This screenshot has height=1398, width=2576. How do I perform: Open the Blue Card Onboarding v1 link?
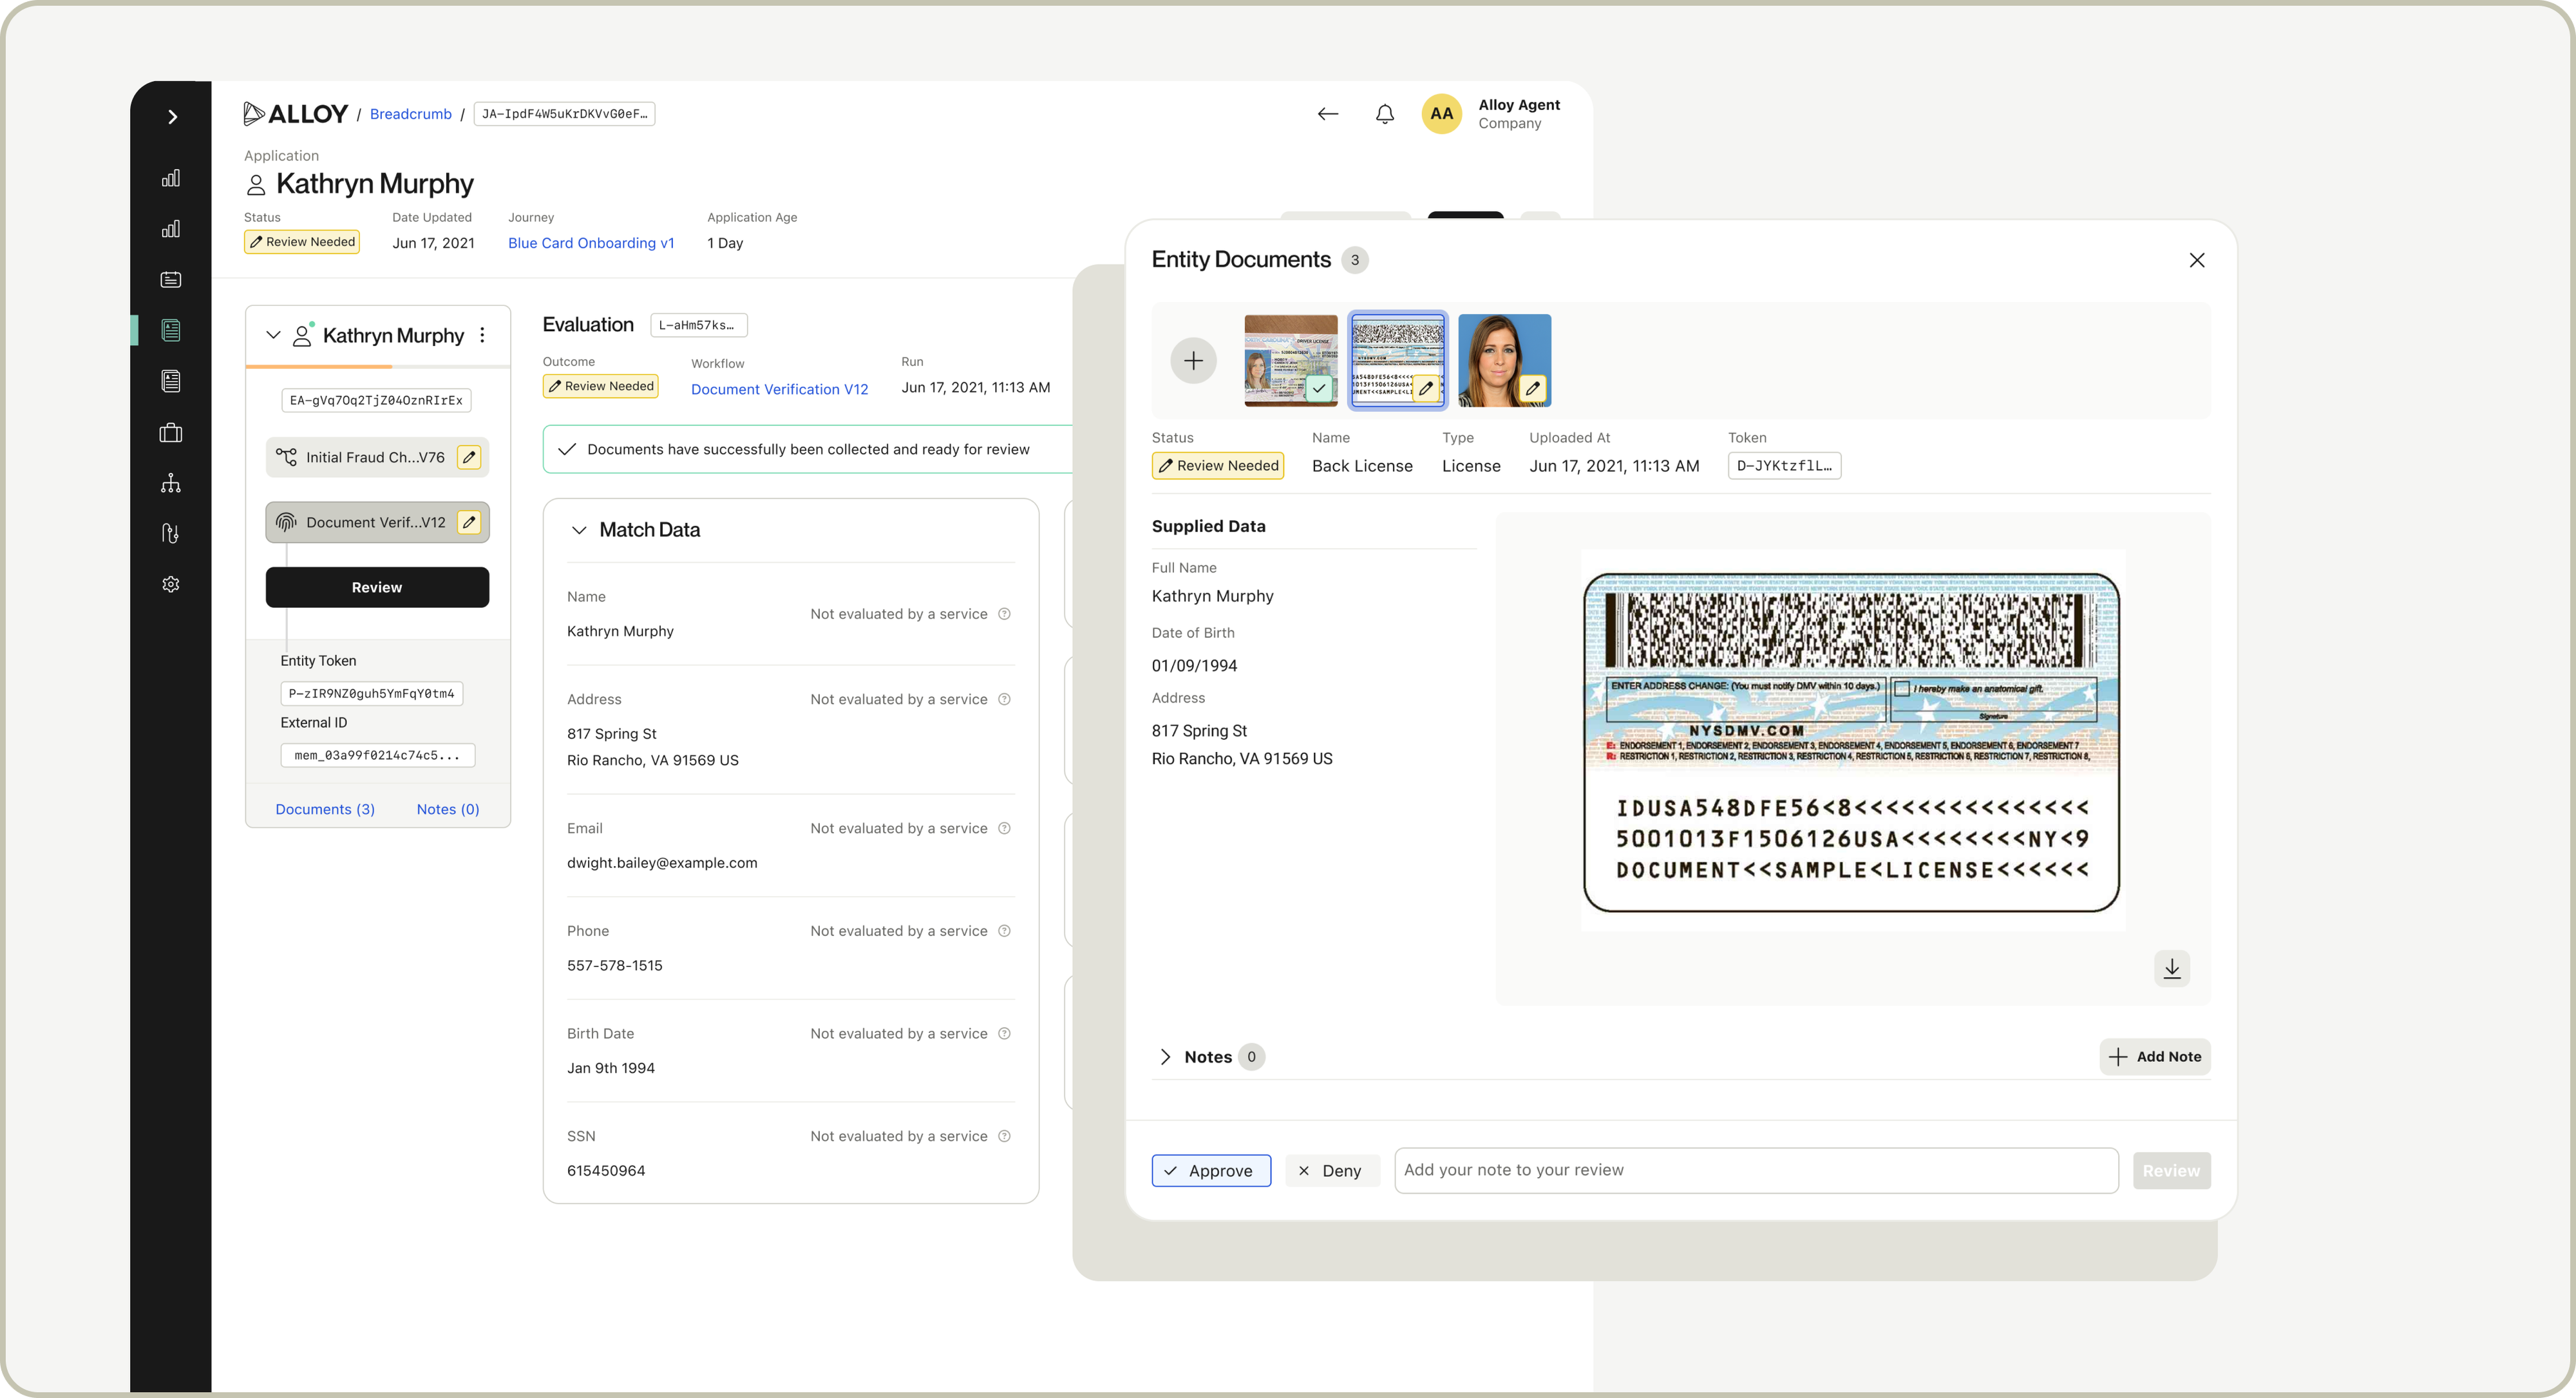coord(591,243)
